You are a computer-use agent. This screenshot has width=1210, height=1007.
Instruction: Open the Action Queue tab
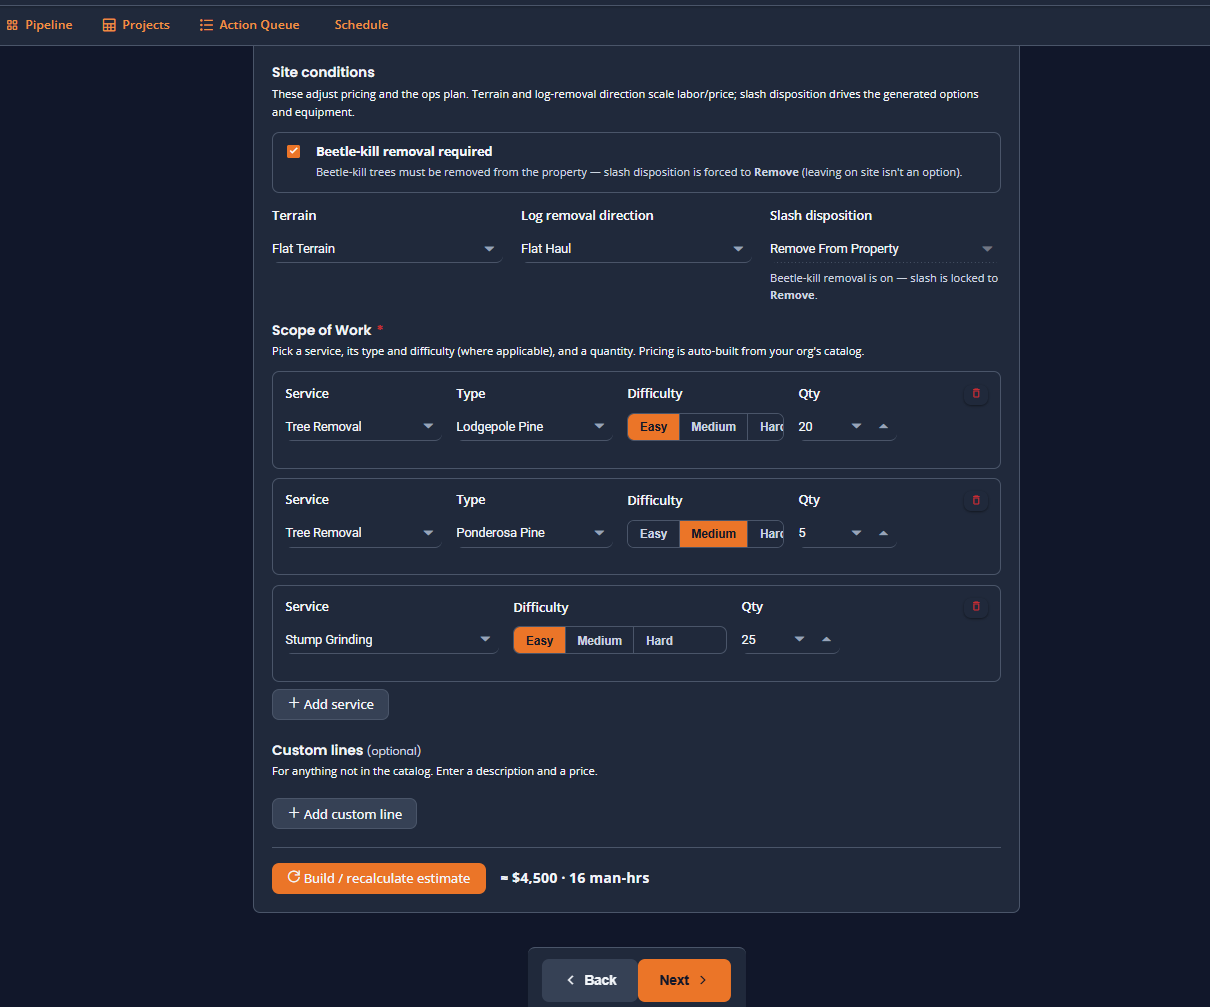[249, 25]
